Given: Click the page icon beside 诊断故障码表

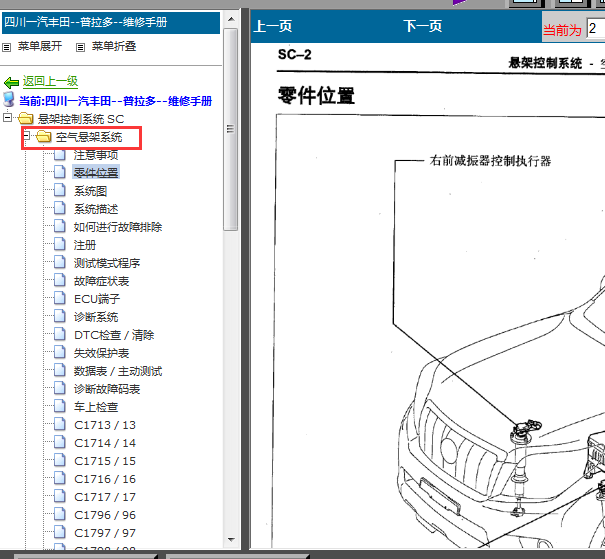Looking at the screenshot, I should tap(59, 387).
